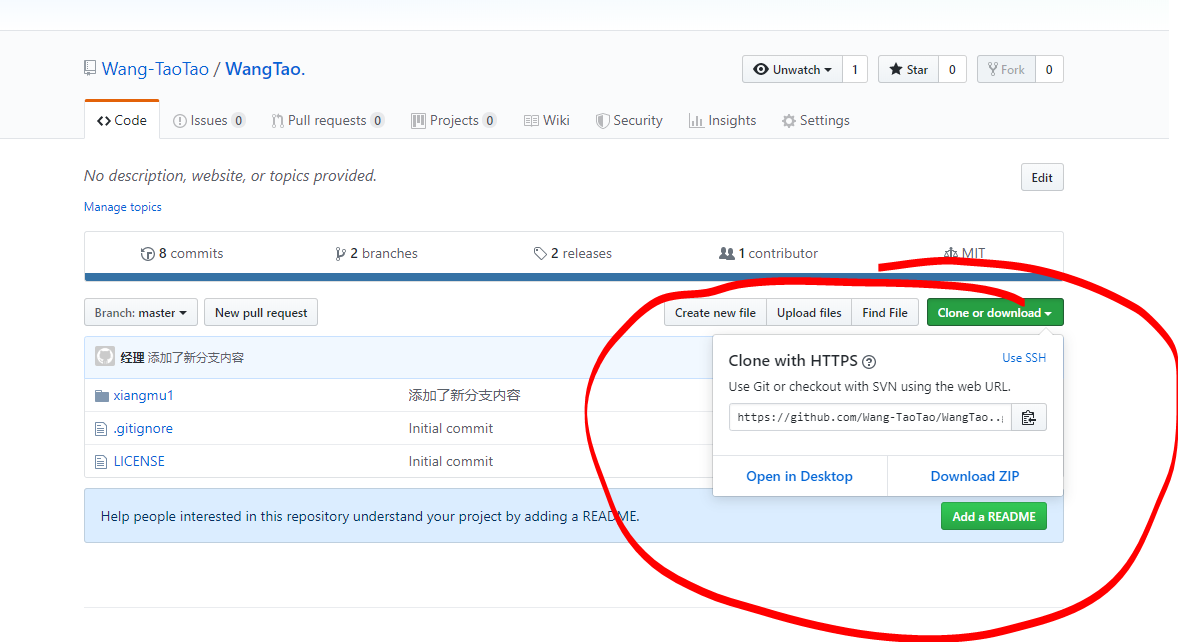Image resolution: width=1178 pixels, height=642 pixels.
Task: Click the releases tag icon
Action: click(x=539, y=254)
